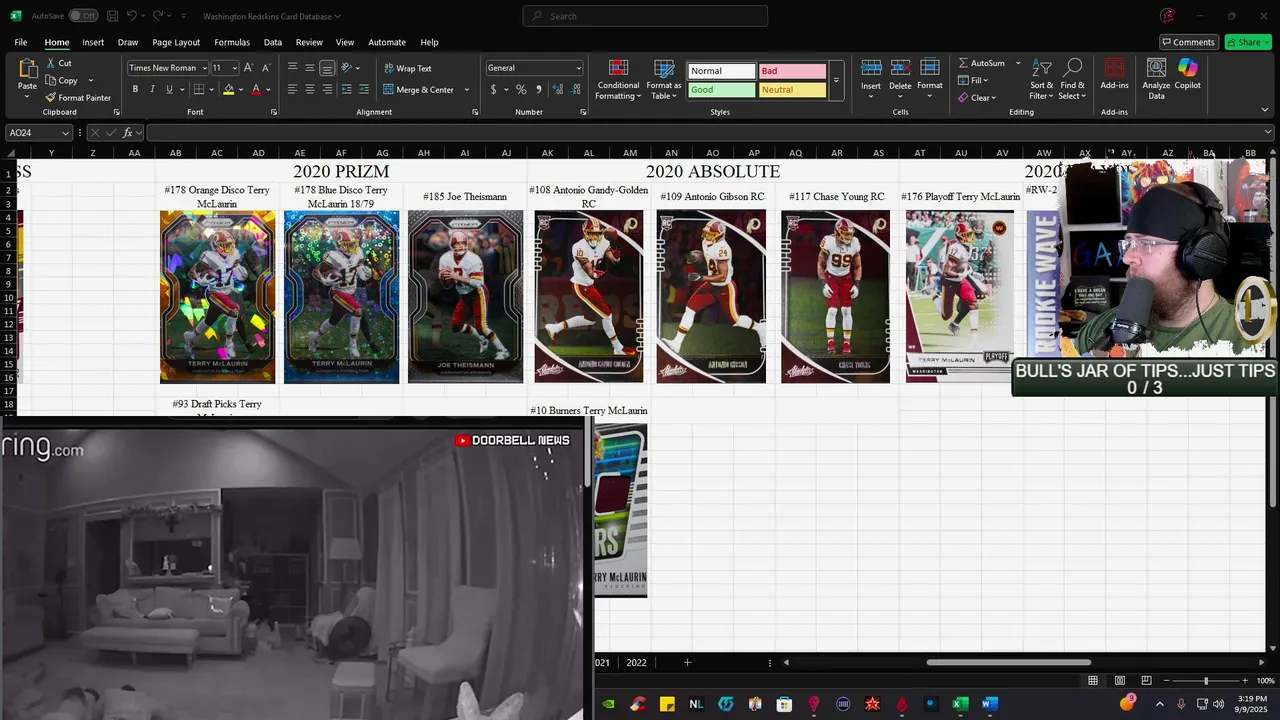This screenshot has width=1280, height=720.
Task: Open the font size 11 dropdown
Action: pyautogui.click(x=235, y=68)
